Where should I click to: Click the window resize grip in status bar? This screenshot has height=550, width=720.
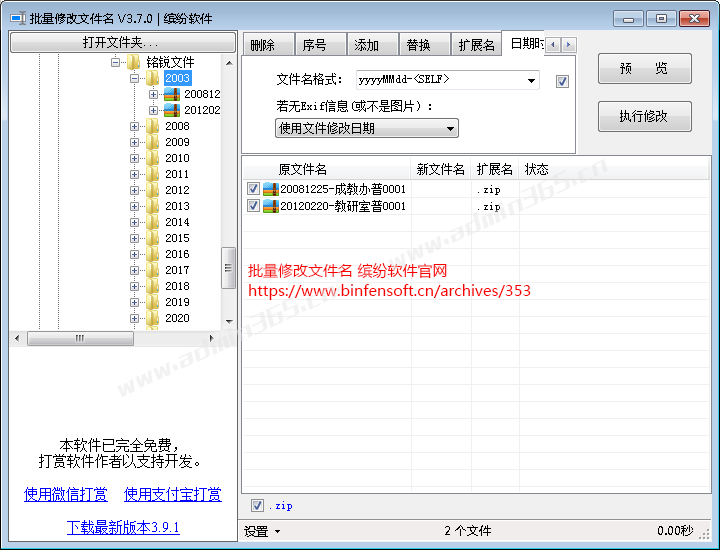704,533
